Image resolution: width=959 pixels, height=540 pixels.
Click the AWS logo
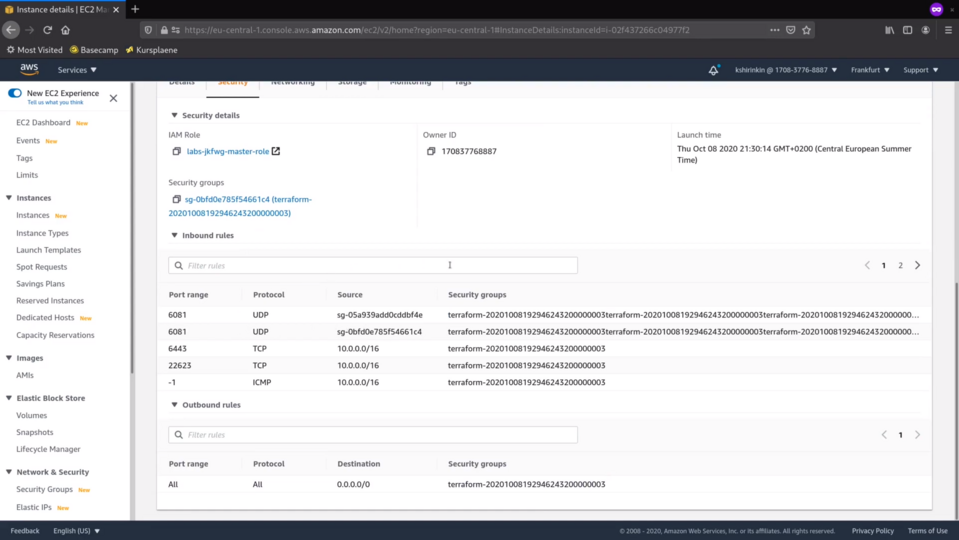29,69
